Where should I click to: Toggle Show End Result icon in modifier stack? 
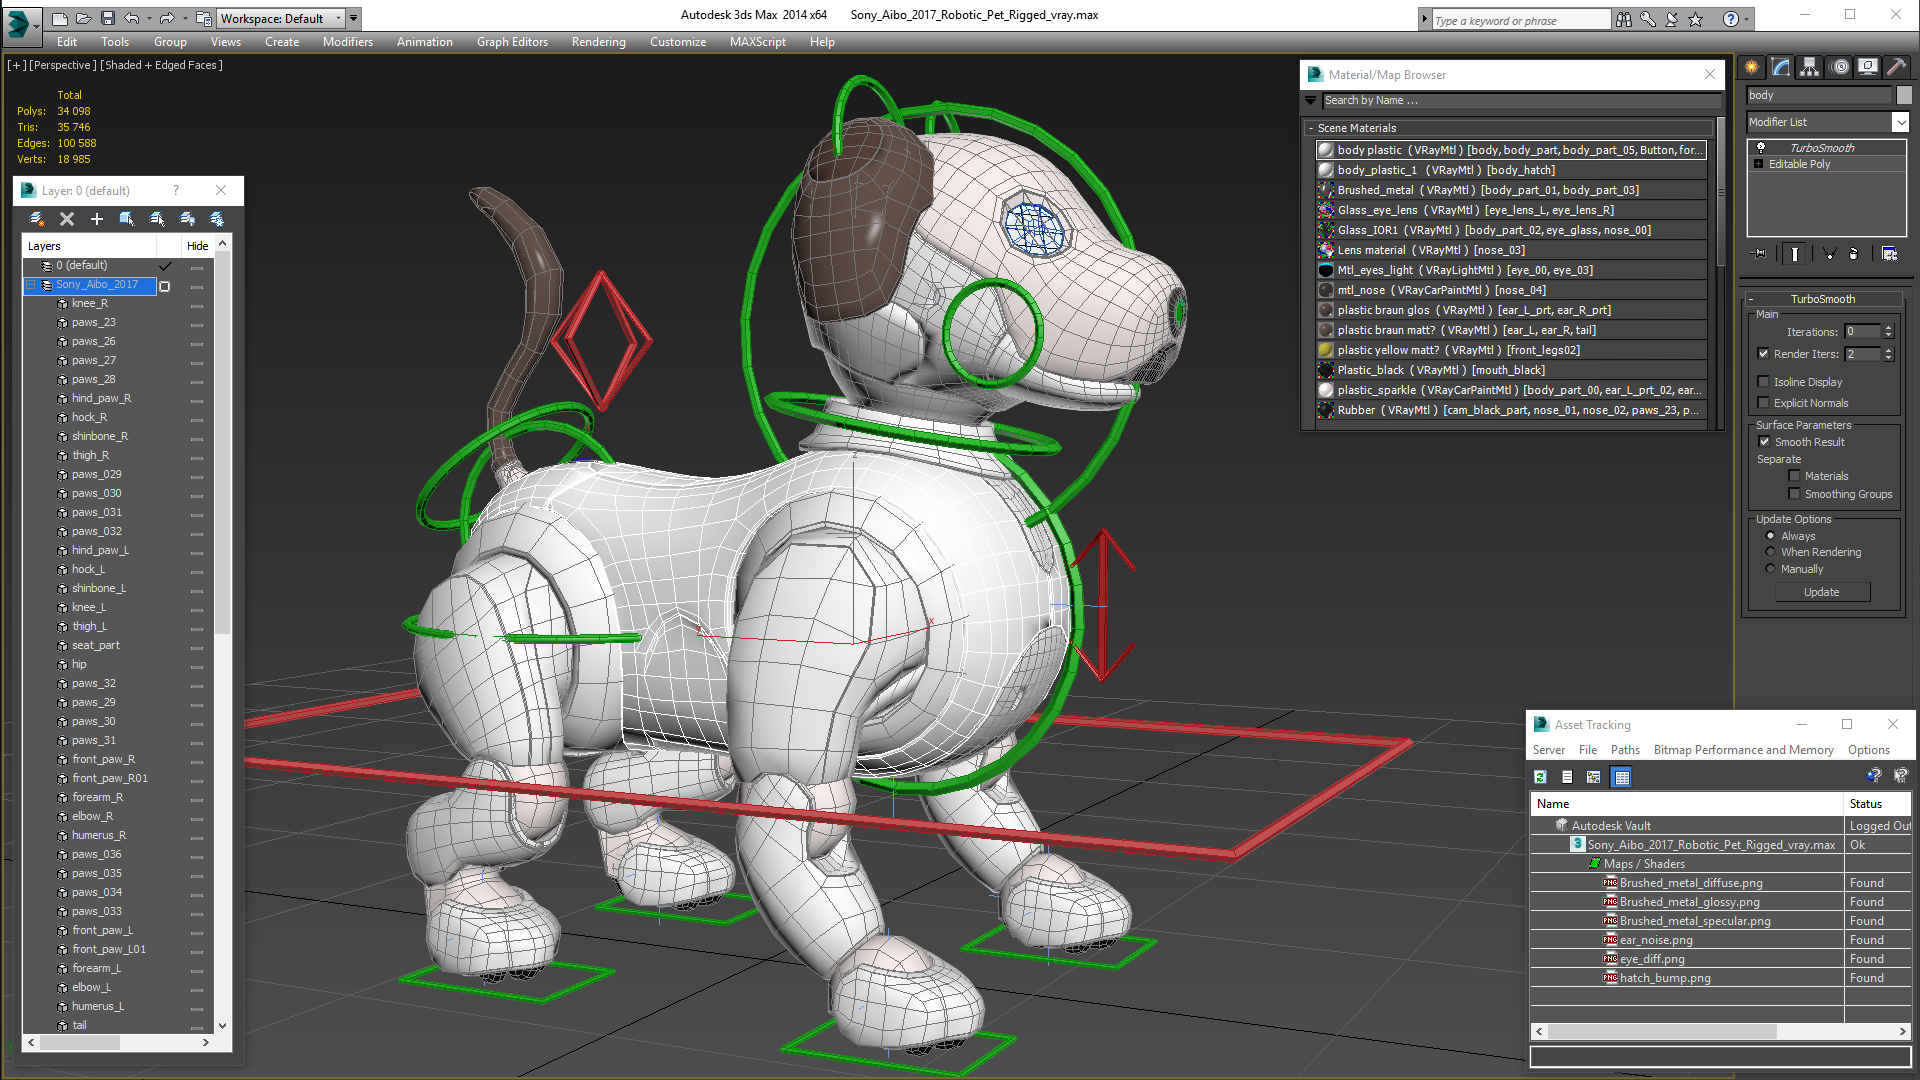point(1795,254)
